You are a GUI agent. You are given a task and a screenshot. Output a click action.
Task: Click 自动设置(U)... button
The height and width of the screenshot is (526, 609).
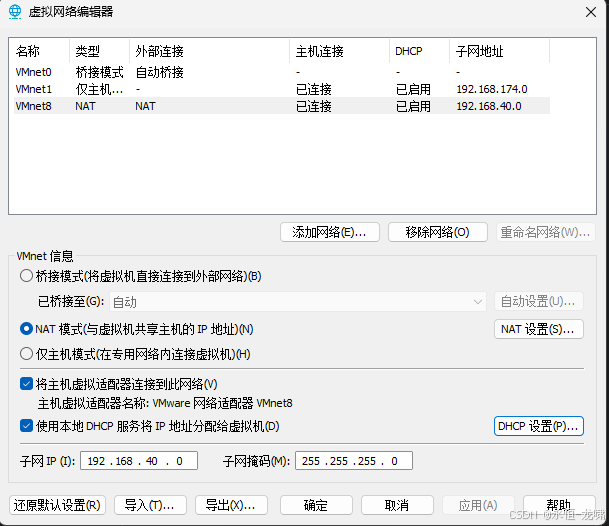(x=539, y=301)
